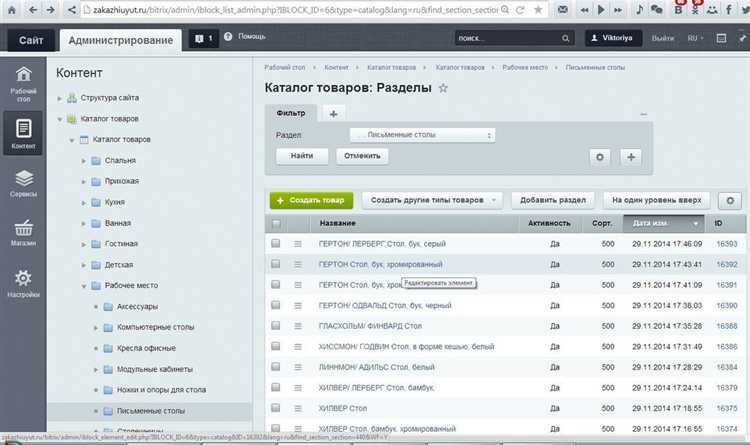This screenshot has height=445, width=750.
Task: Reload the page in the address bar
Action: click(520, 10)
